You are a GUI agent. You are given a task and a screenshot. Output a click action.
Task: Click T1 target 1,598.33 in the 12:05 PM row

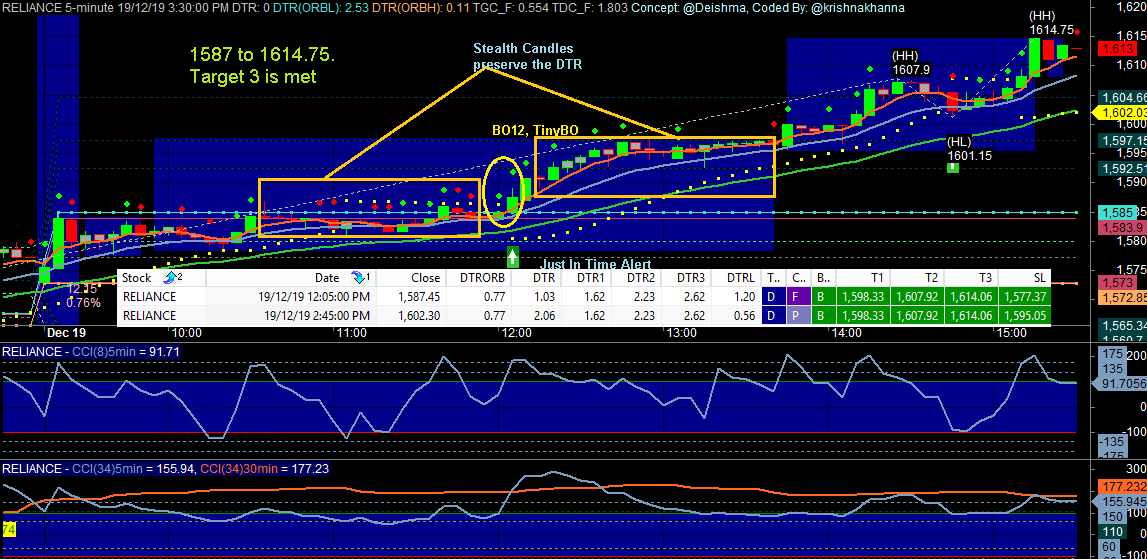pos(862,297)
